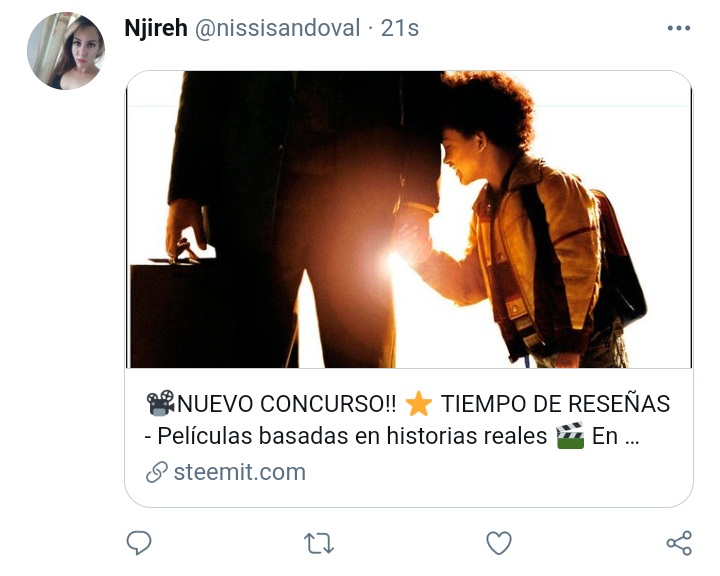Open the @nissisandoval handle link
Screen dimensions: 720x576
click(x=277, y=28)
